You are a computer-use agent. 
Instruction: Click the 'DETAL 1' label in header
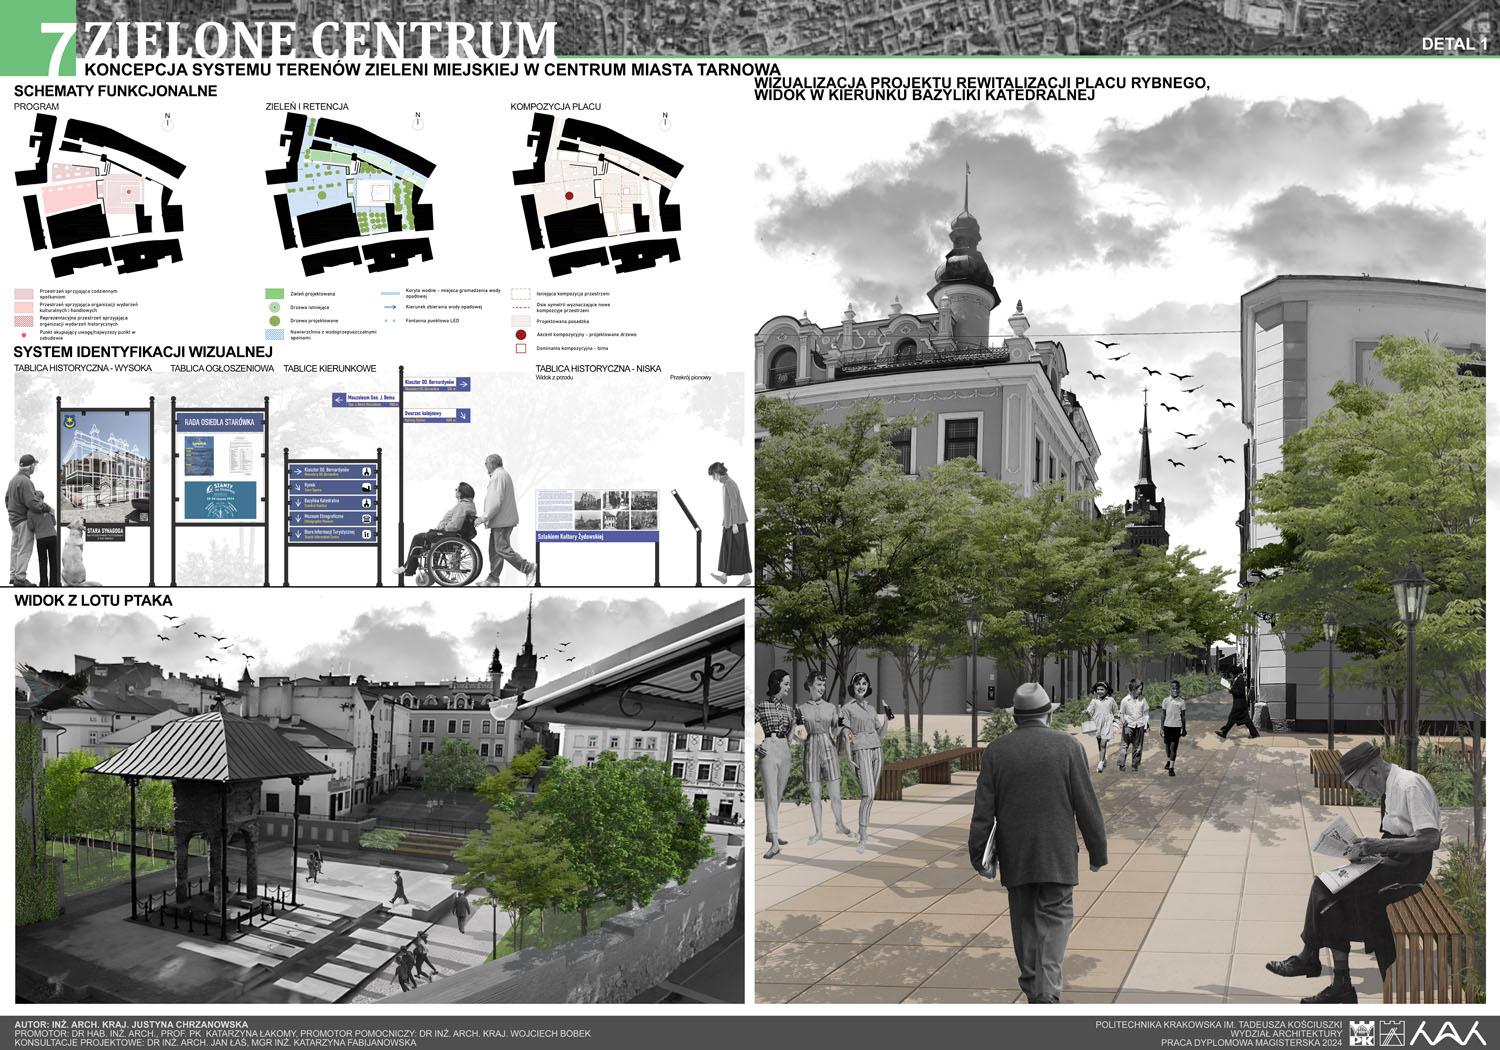1454,44
